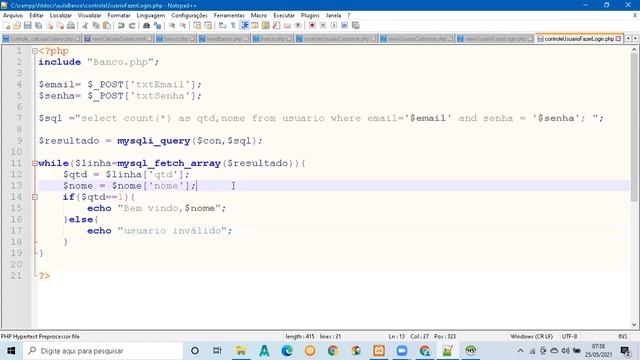Toggle word wrap in the toolbar
Viewport: 640px width, 360px height.
222,25
